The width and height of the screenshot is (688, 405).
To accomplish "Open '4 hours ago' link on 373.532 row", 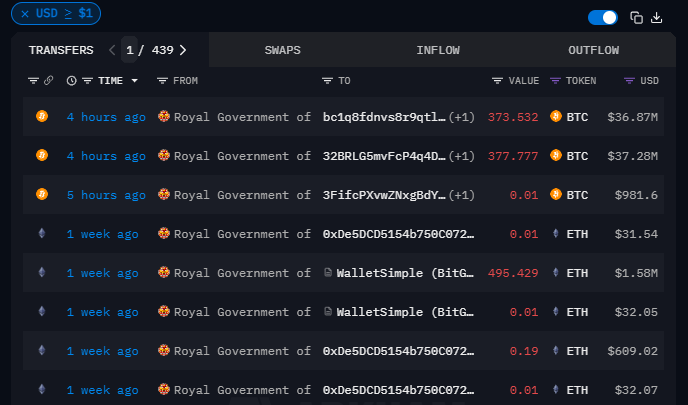I will [x=106, y=117].
